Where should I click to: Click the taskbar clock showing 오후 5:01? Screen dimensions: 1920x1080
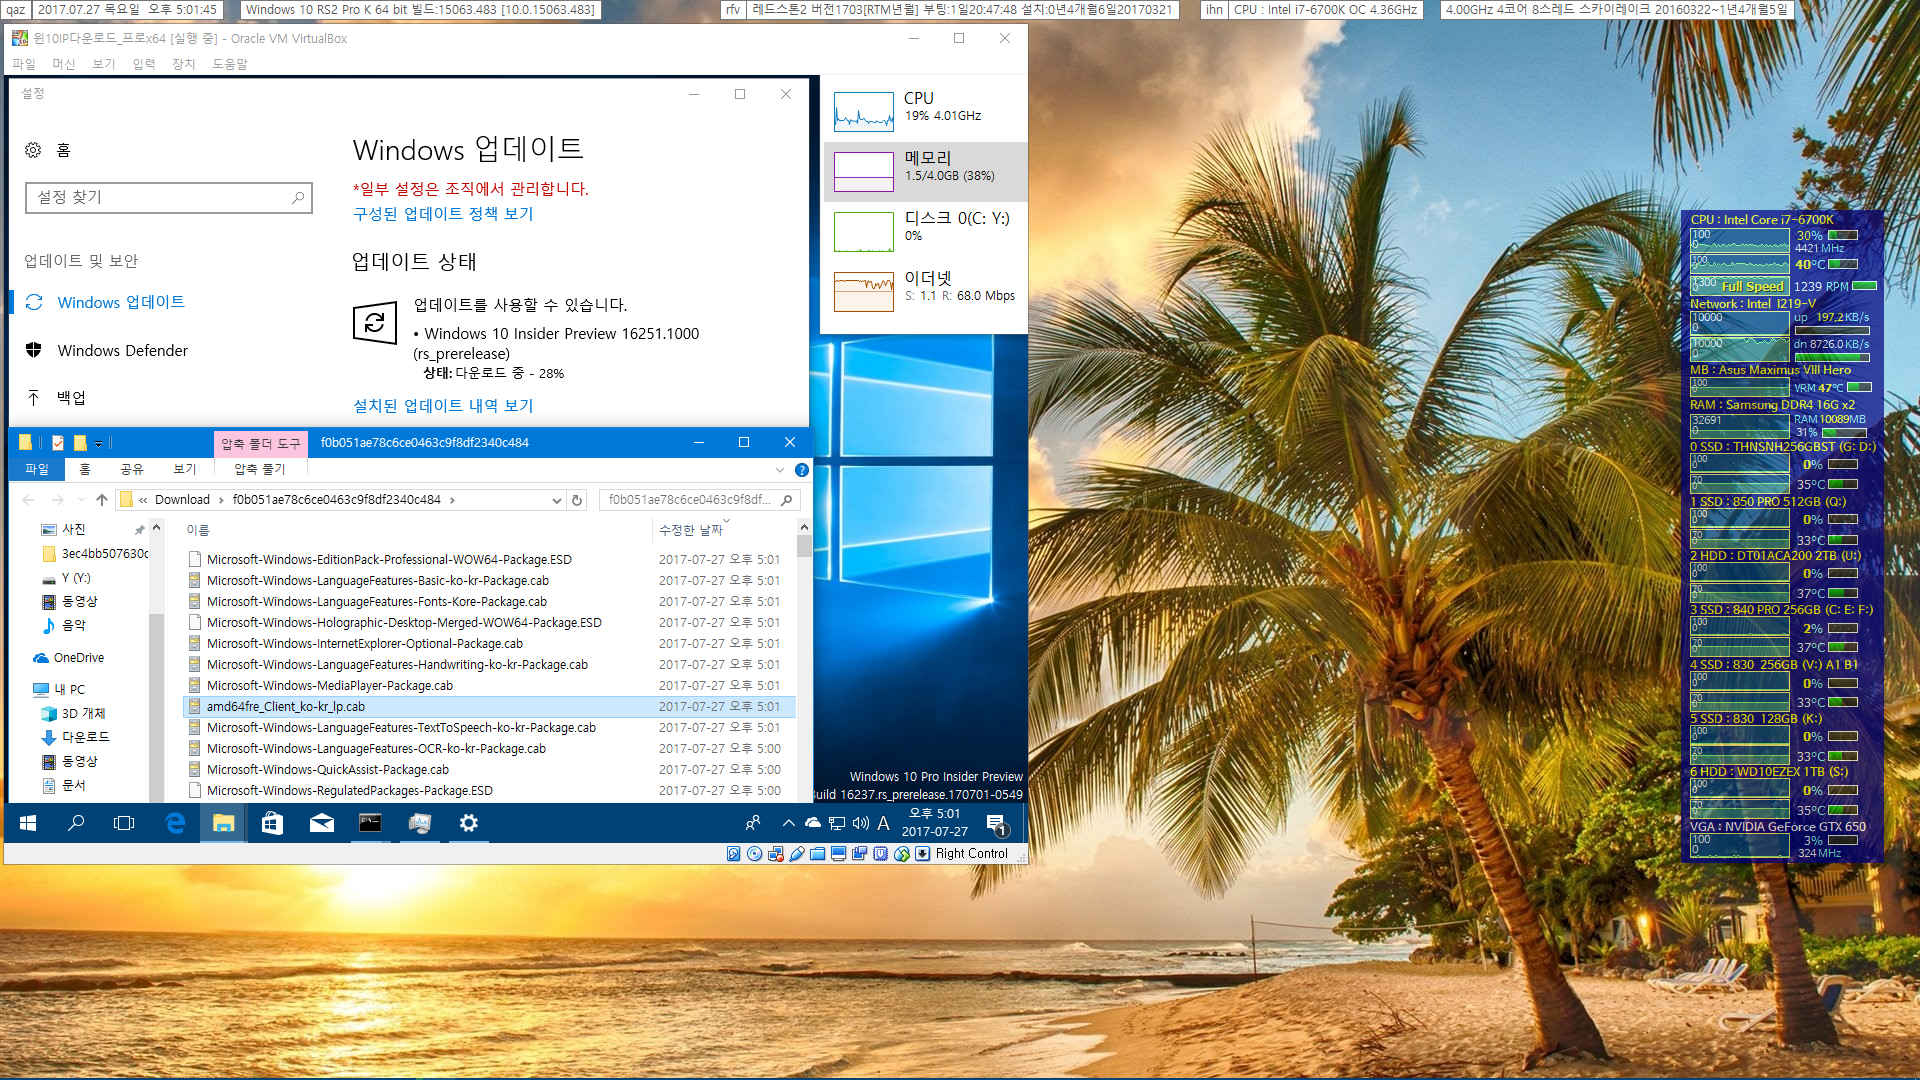point(934,823)
